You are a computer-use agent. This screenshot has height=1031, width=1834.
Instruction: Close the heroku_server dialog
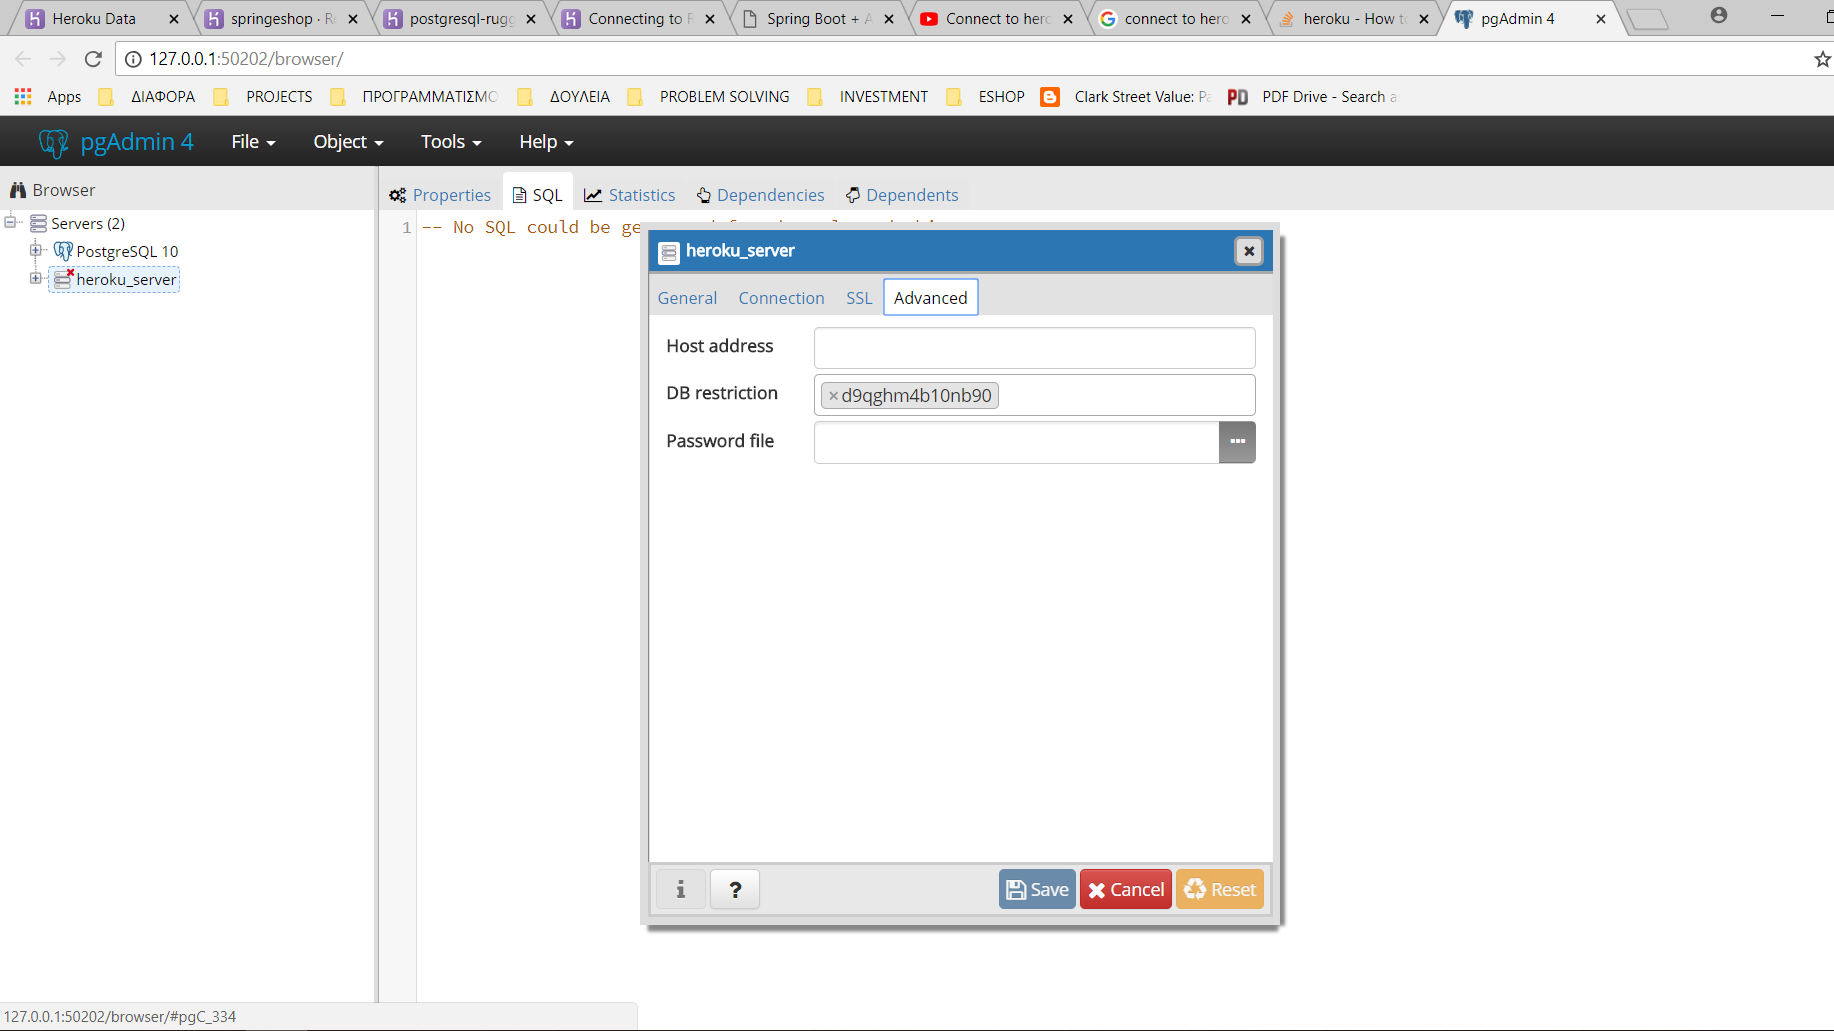pyautogui.click(x=1248, y=251)
